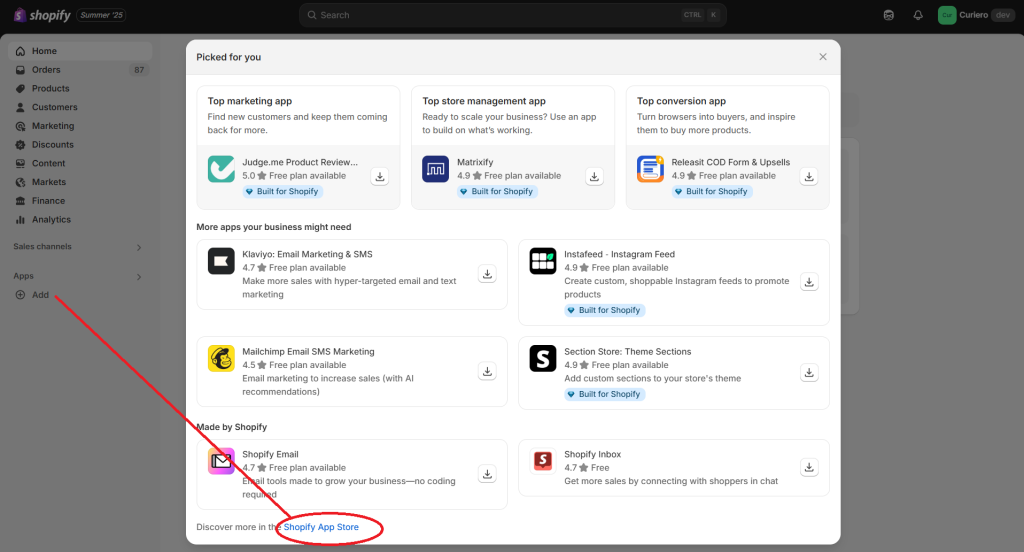Go to Home in the sidebar
Image resolution: width=1024 pixels, height=552 pixels.
80,51
